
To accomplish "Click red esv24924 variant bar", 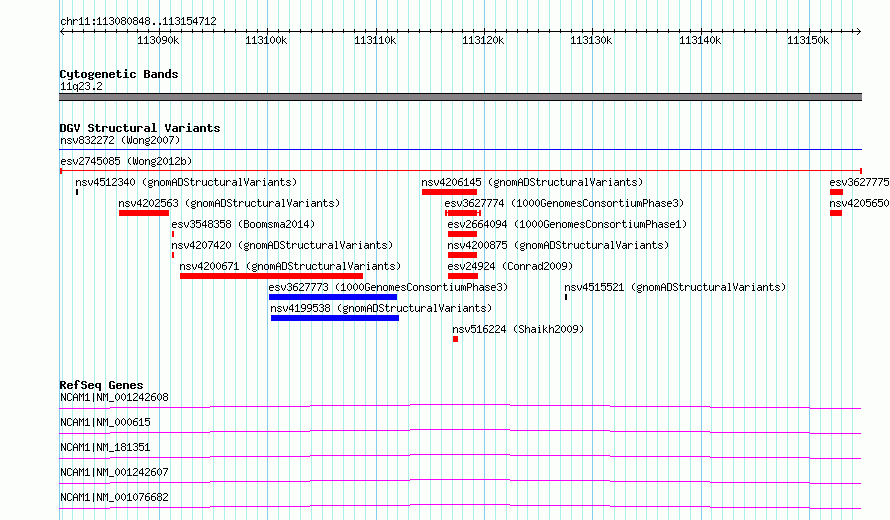I will point(463,276).
